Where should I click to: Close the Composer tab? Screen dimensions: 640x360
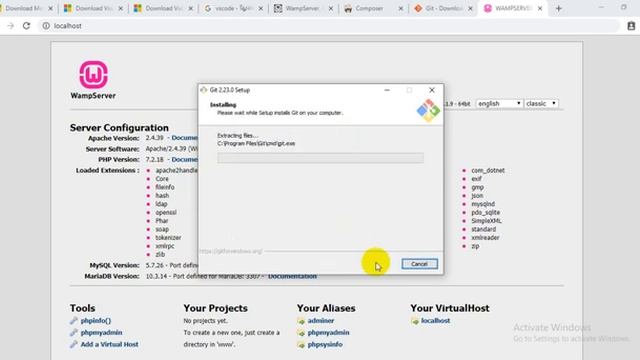click(x=401, y=8)
